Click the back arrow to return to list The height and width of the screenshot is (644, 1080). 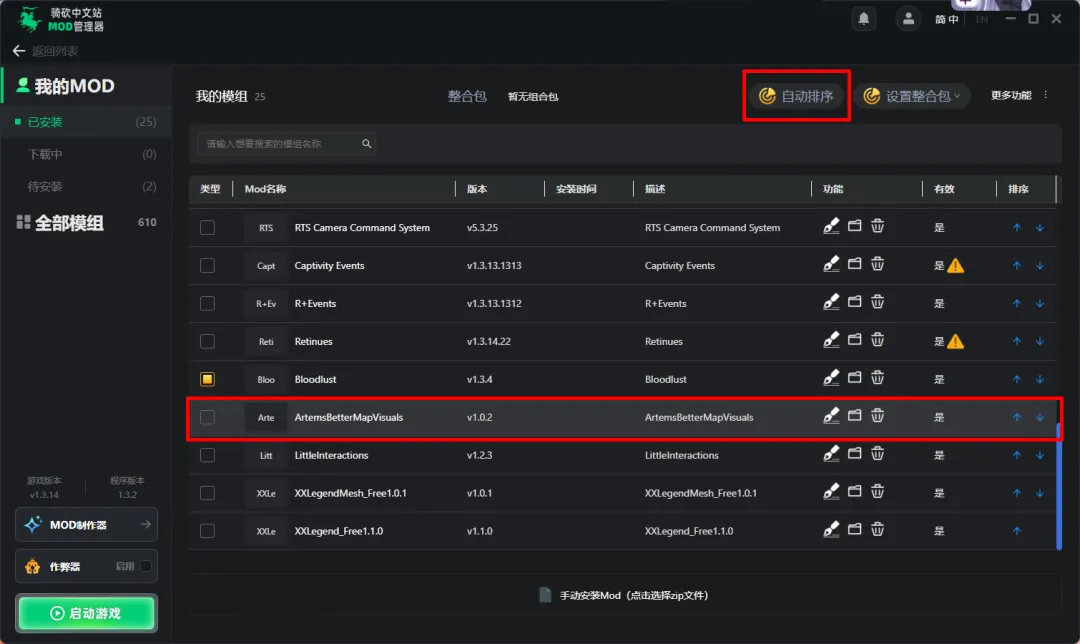[x=19, y=51]
